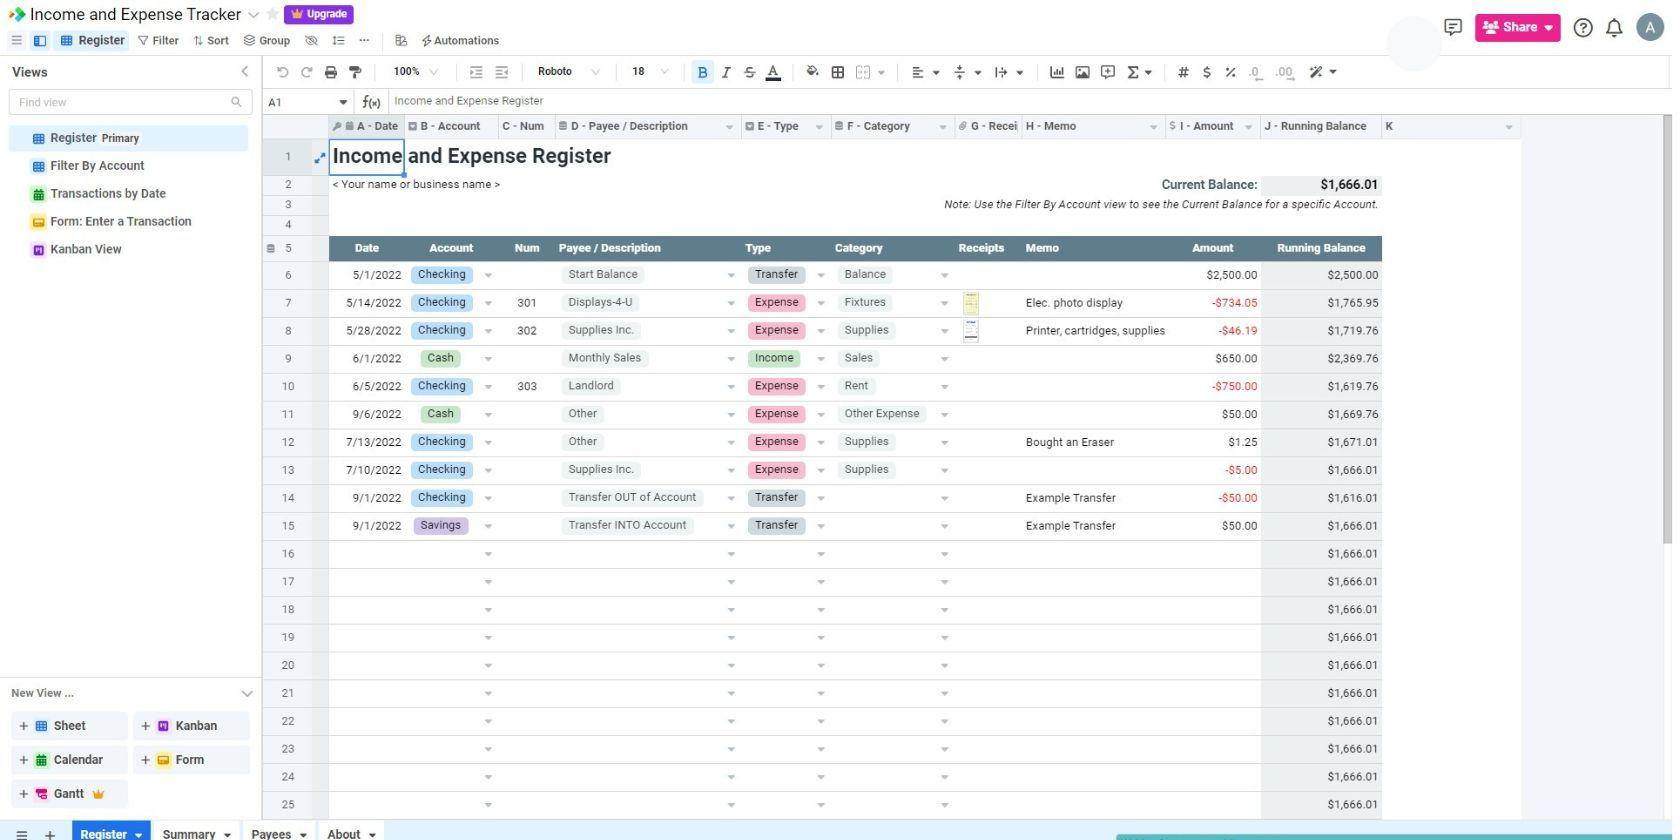Pick text color with the A swatch
Screen dimensions: 1680x840
pos(773,72)
